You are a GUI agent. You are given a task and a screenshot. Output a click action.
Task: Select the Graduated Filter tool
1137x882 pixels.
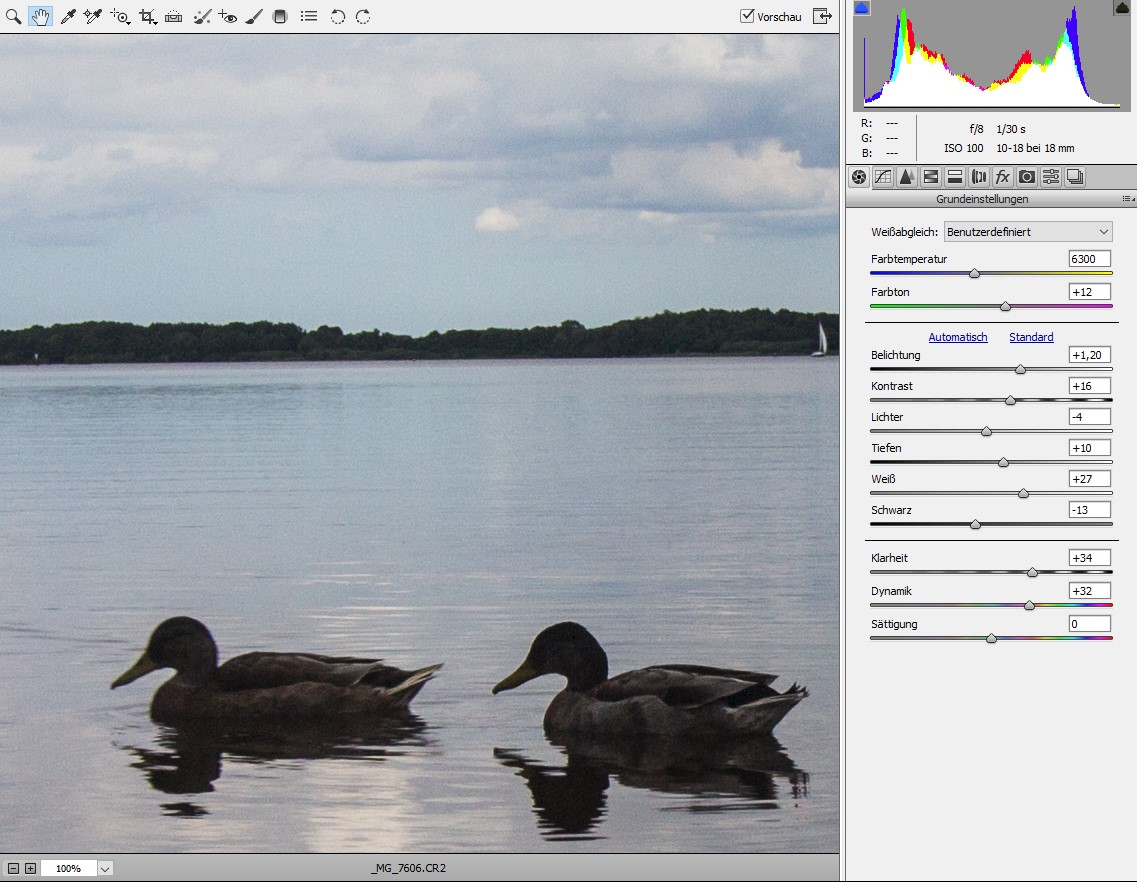280,17
